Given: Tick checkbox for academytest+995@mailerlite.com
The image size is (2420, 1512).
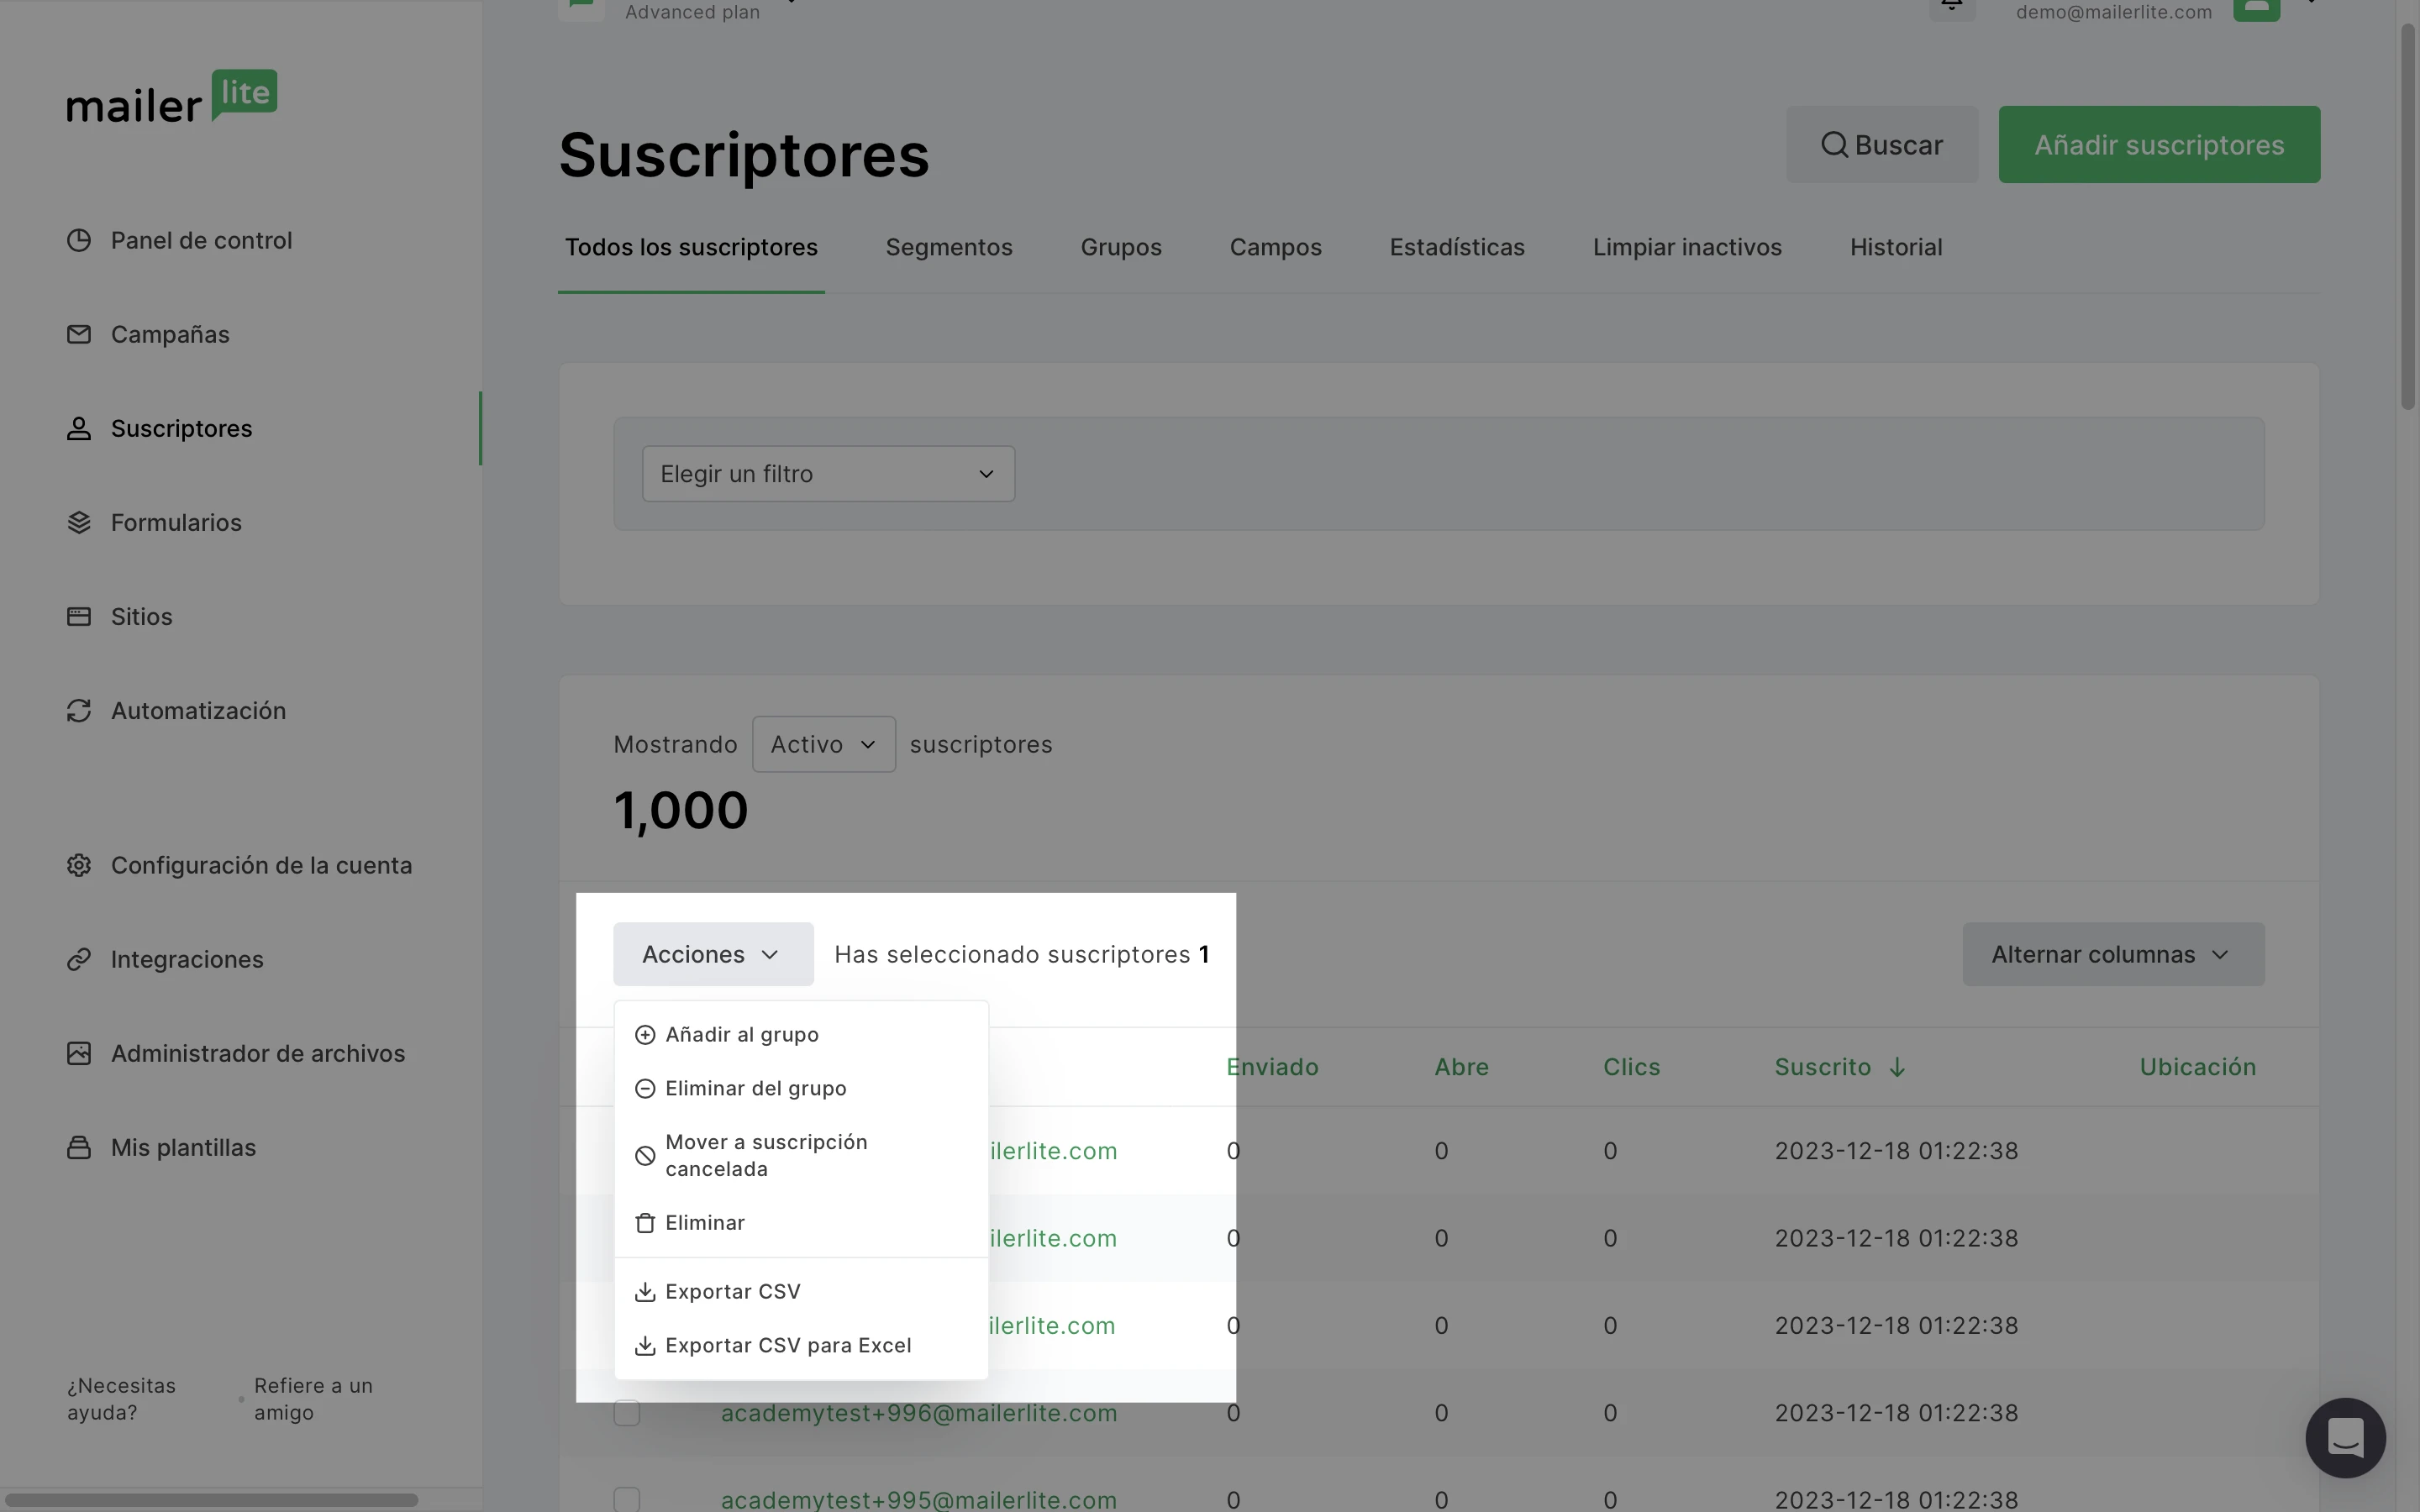Looking at the screenshot, I should click(627, 1500).
